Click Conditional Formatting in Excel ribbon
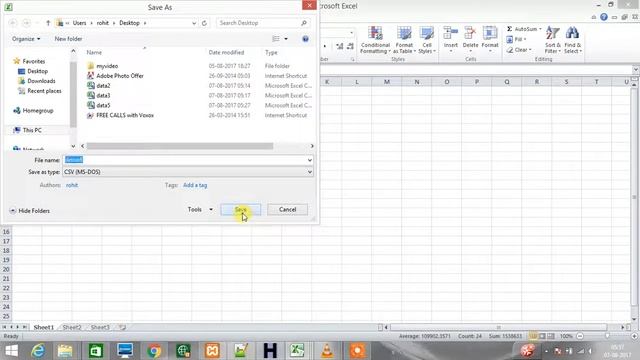Viewport: 640px width, 360px height. [x=375, y=40]
